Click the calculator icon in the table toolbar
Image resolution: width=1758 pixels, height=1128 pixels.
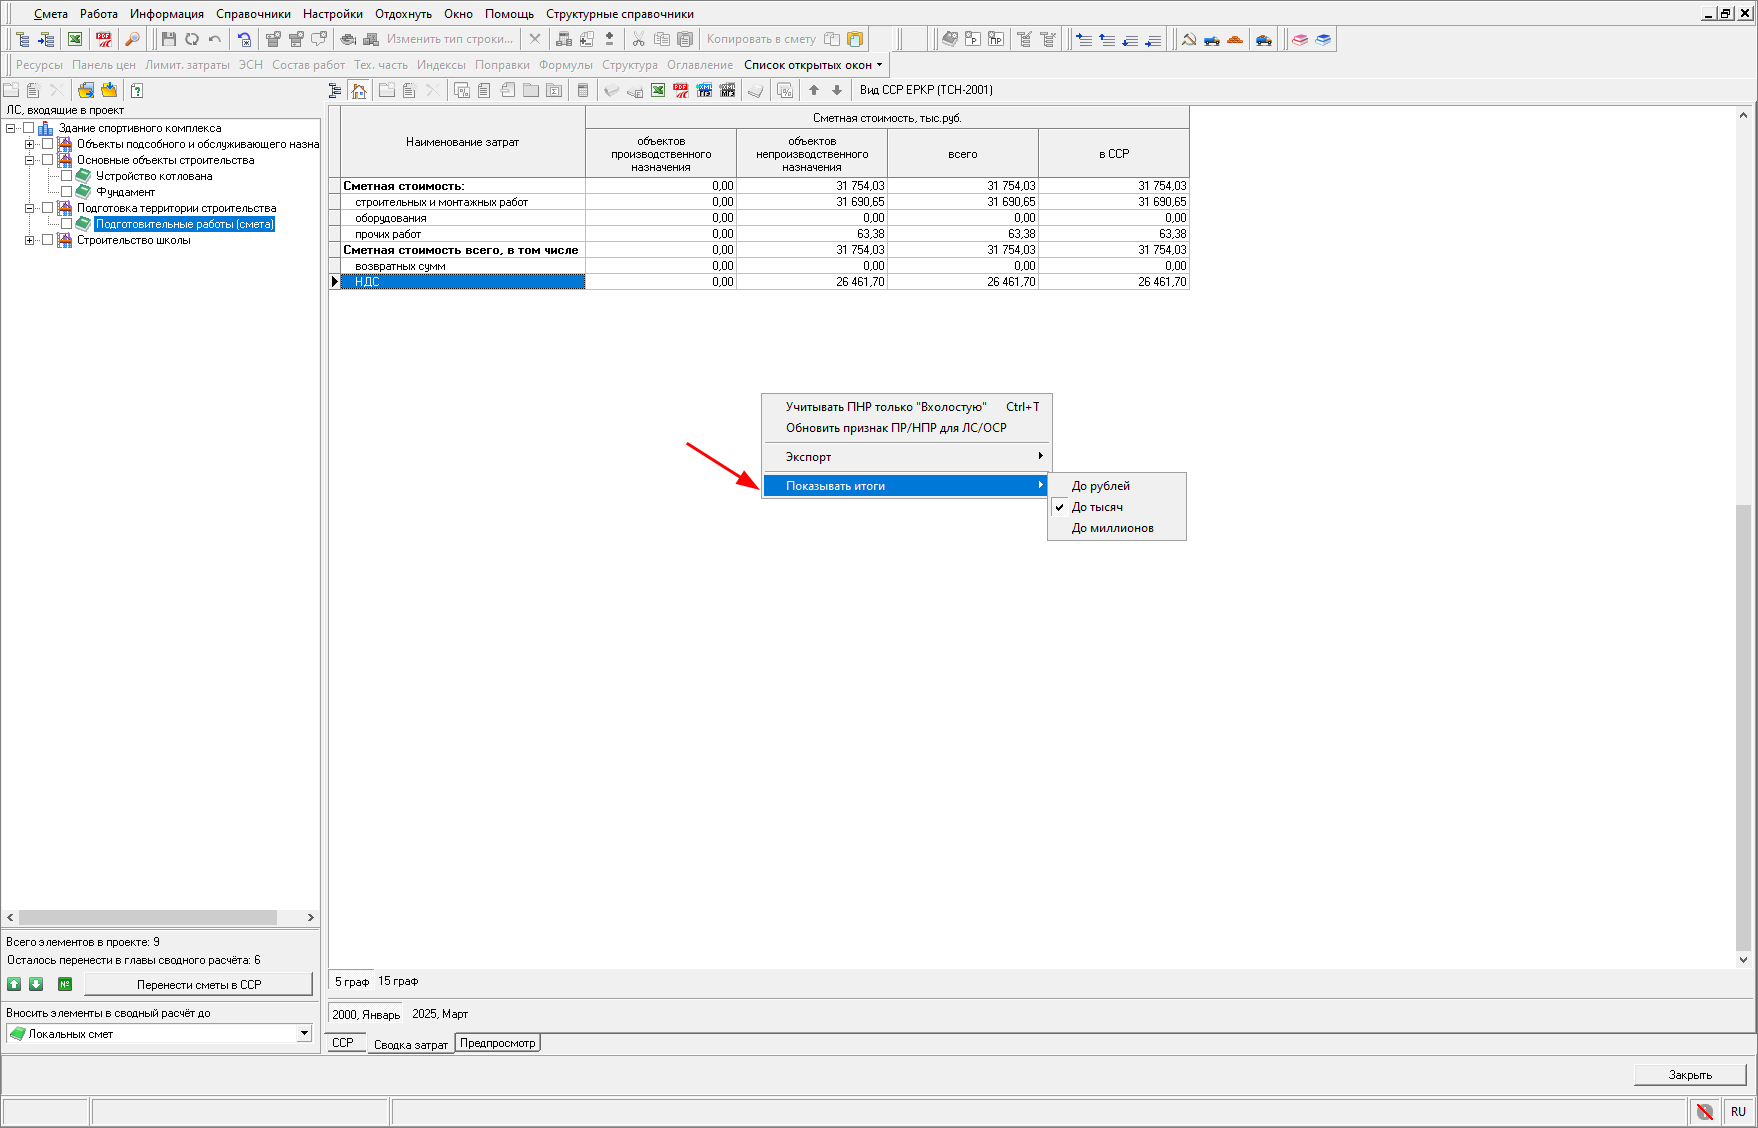pyautogui.click(x=583, y=91)
